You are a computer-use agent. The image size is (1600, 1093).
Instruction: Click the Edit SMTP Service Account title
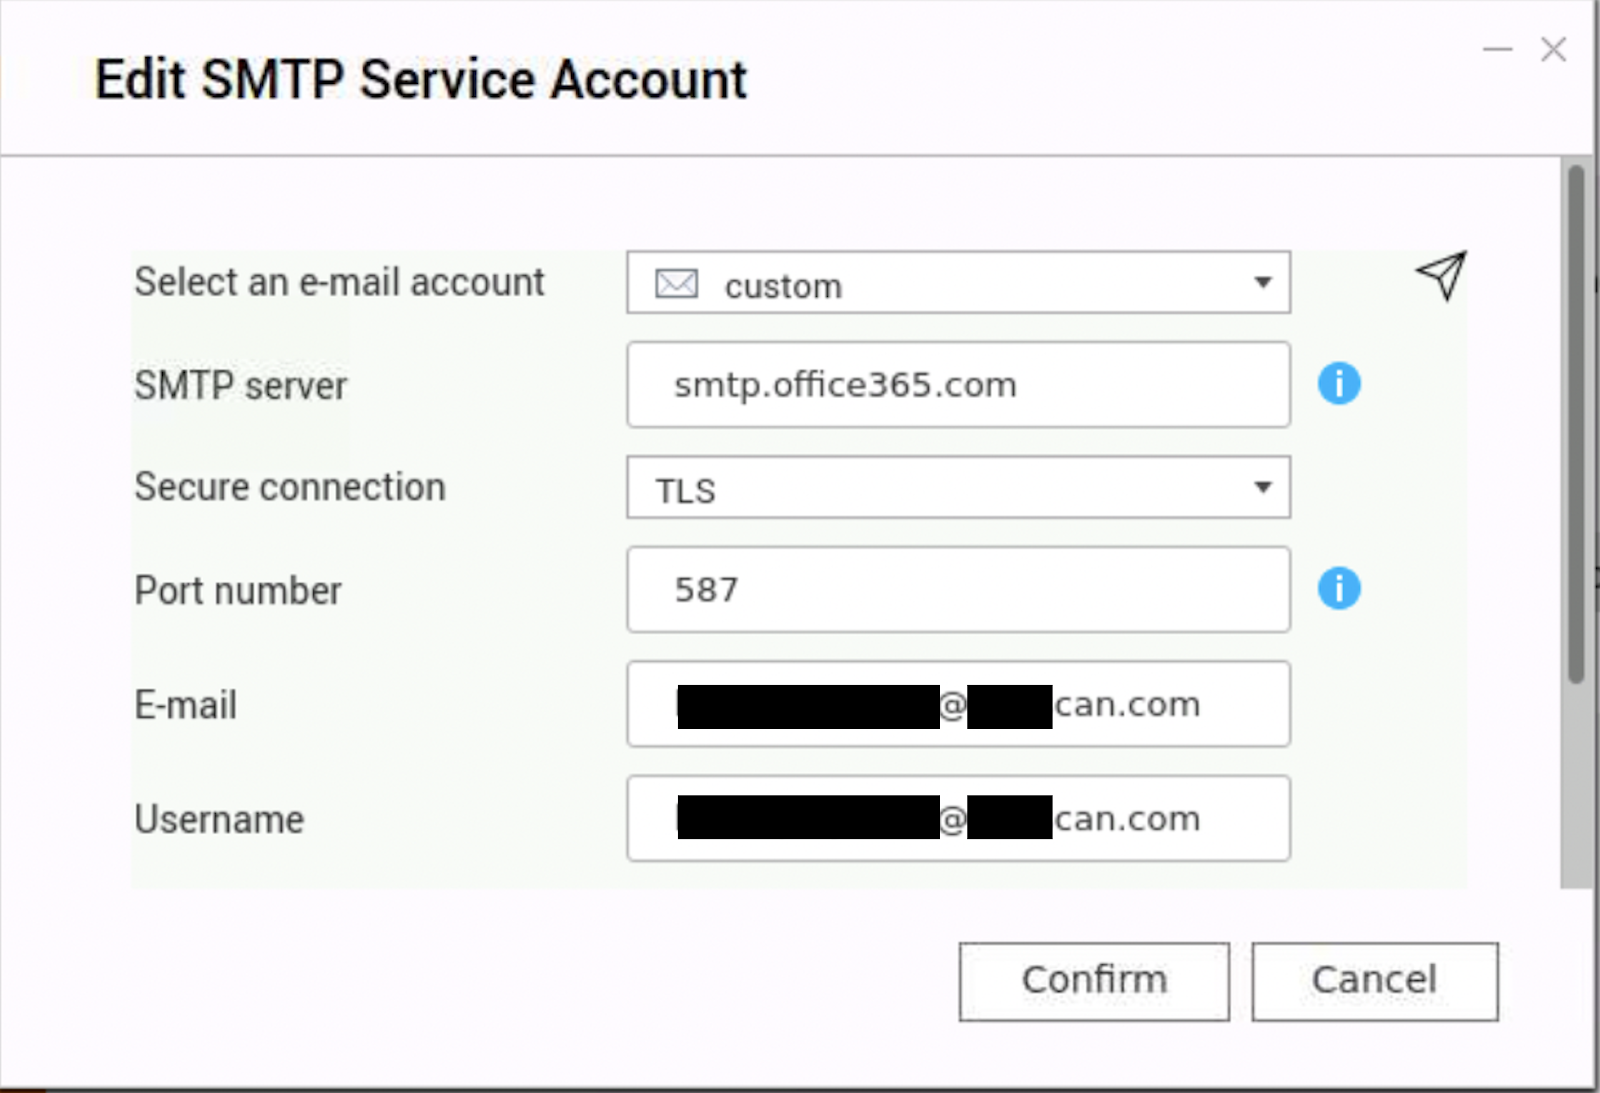[421, 80]
